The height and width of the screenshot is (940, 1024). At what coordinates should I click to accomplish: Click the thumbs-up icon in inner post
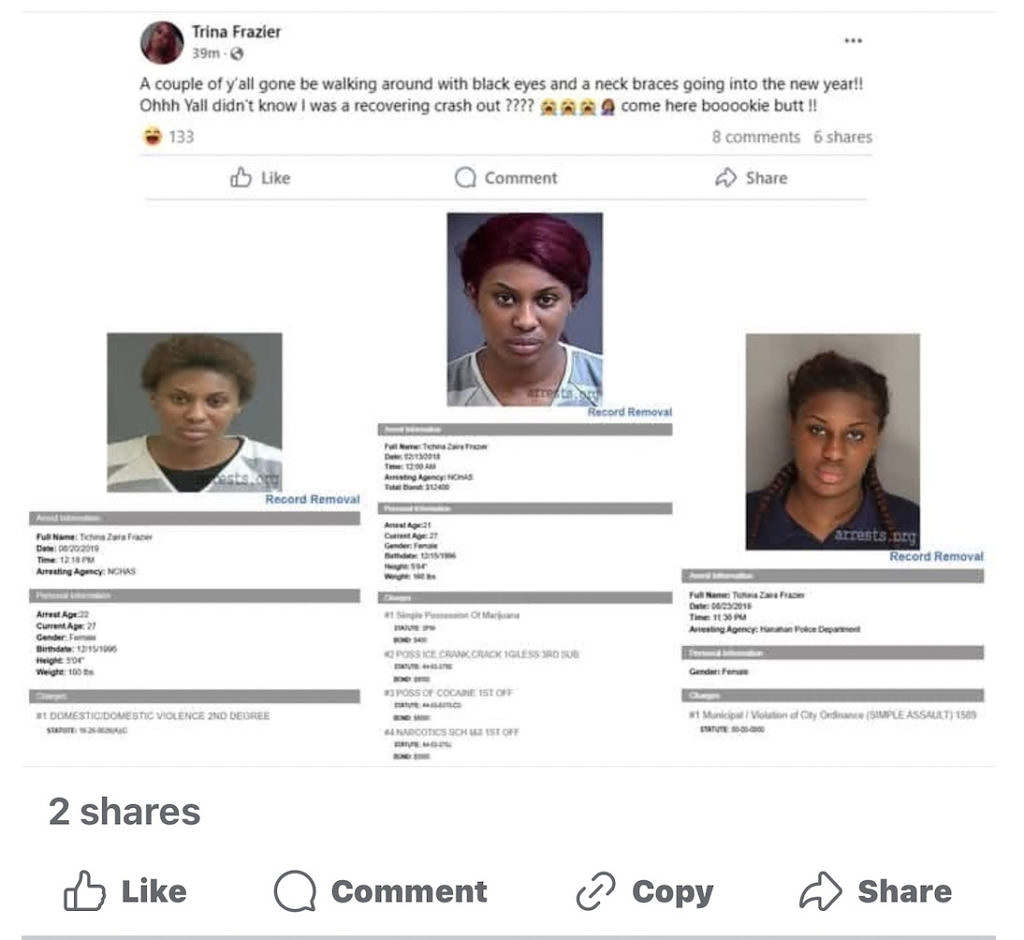(x=240, y=178)
